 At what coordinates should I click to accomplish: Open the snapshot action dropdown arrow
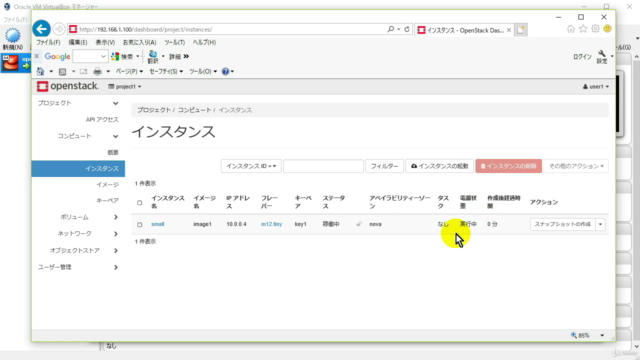click(x=600, y=224)
